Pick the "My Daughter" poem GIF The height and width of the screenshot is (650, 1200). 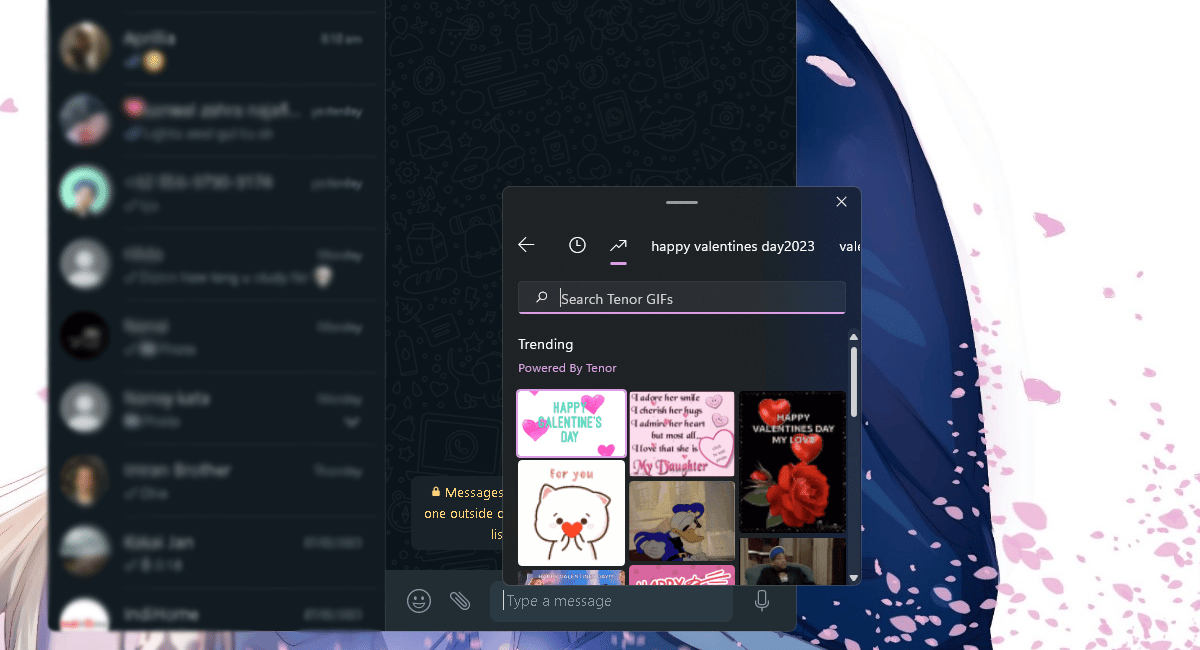[x=682, y=433]
